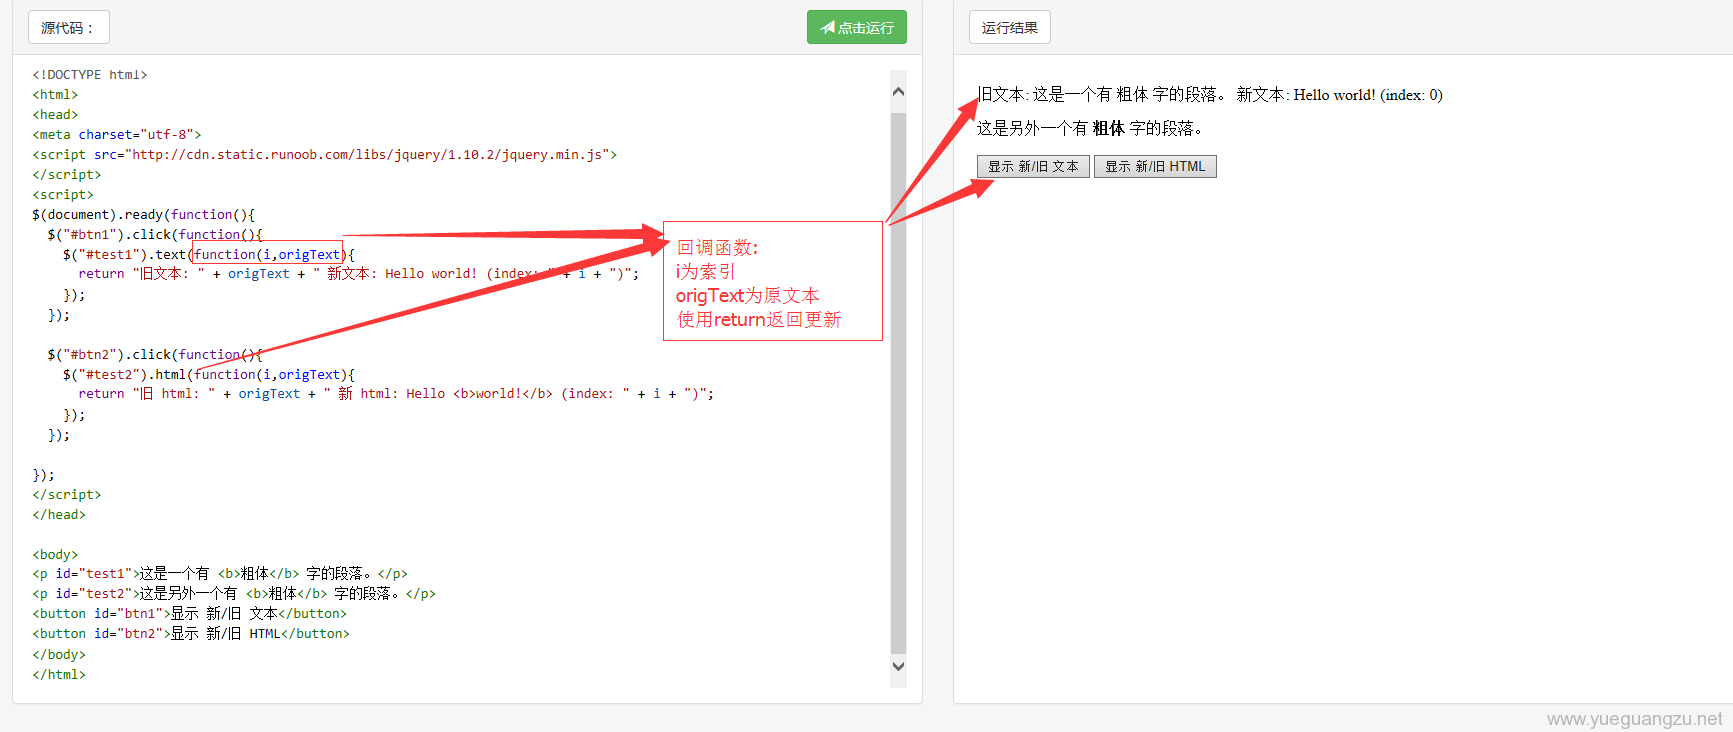This screenshot has height=732, width=1733.
Task: Click the 显示 新/旧 文本 button
Action: (1033, 166)
